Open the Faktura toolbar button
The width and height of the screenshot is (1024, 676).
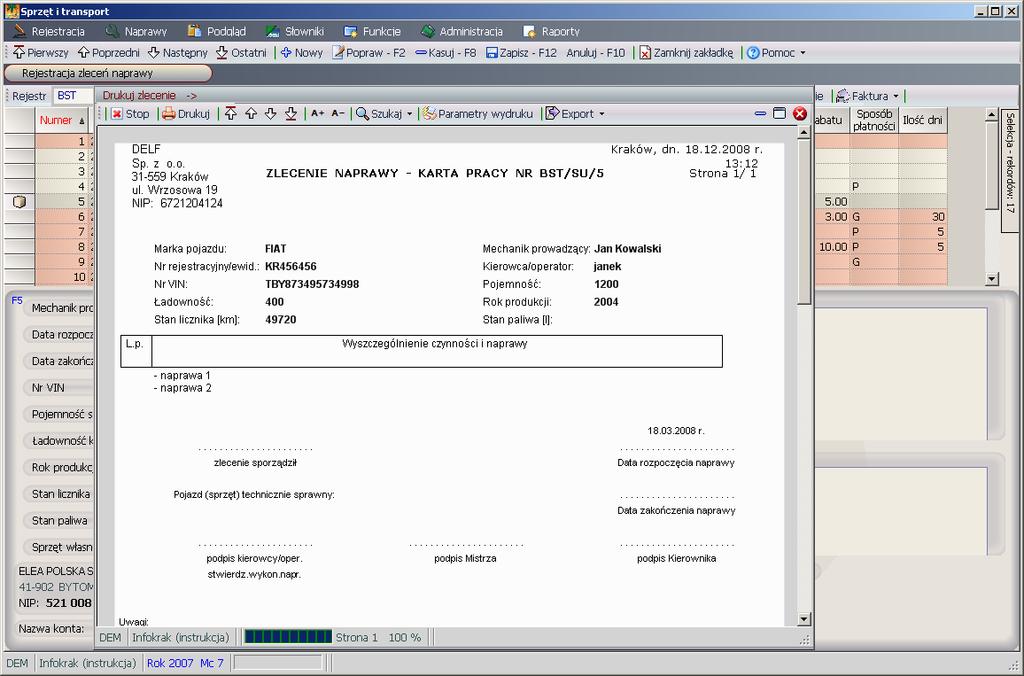(x=861, y=95)
